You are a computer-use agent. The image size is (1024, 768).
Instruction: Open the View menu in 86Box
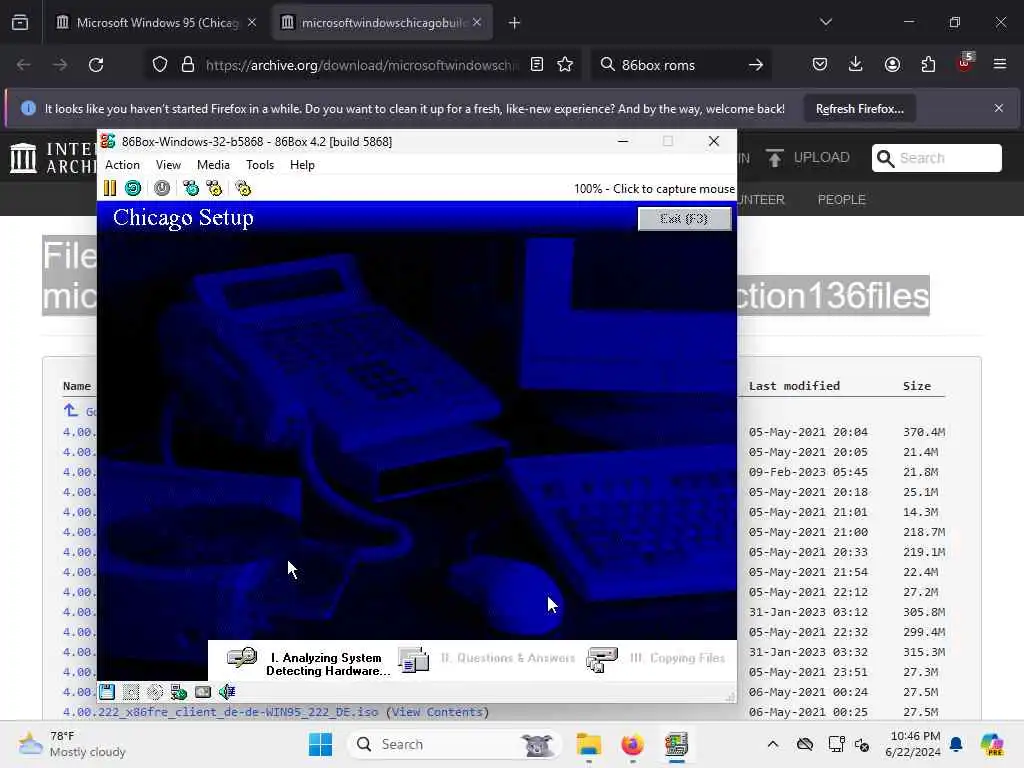pyautogui.click(x=168, y=165)
